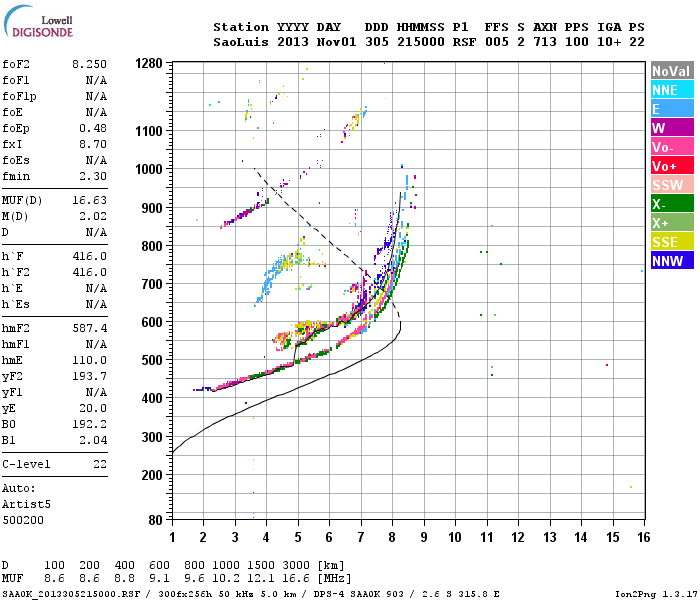Click the B1 value 2.04
The image size is (700, 600).
click(93, 440)
